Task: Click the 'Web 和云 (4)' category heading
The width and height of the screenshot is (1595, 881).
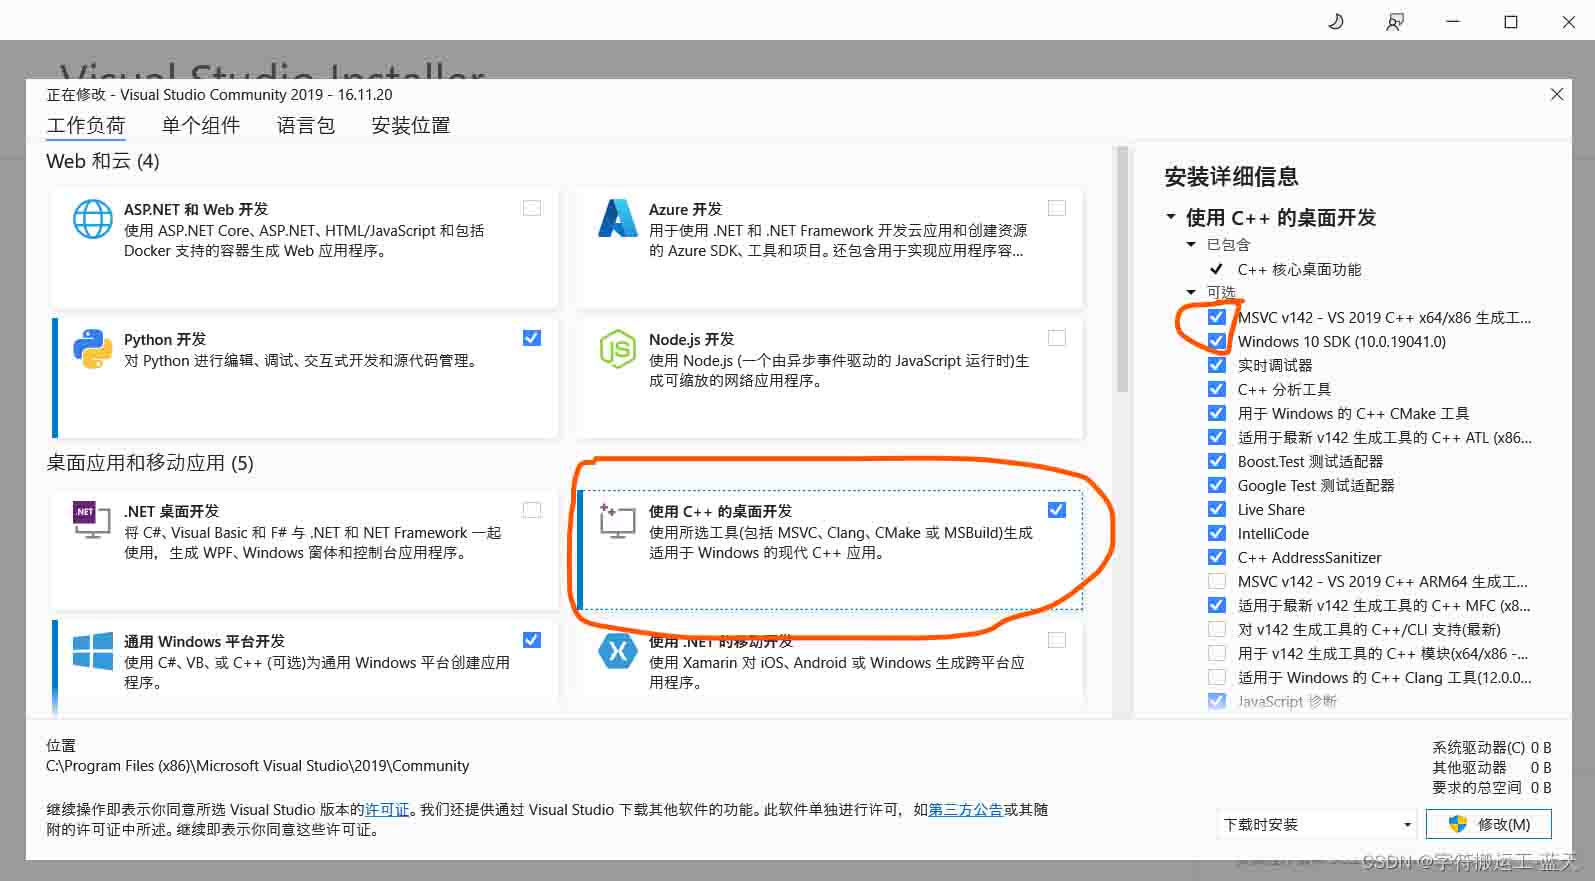Action: pos(103,161)
